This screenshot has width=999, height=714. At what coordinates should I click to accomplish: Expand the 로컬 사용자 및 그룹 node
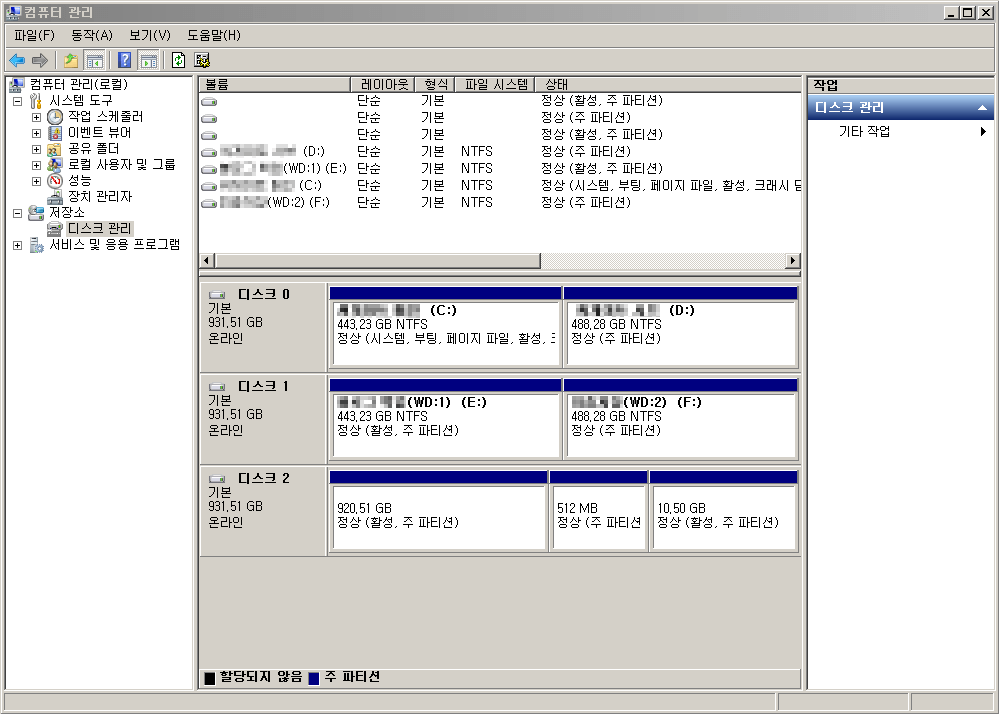point(36,165)
